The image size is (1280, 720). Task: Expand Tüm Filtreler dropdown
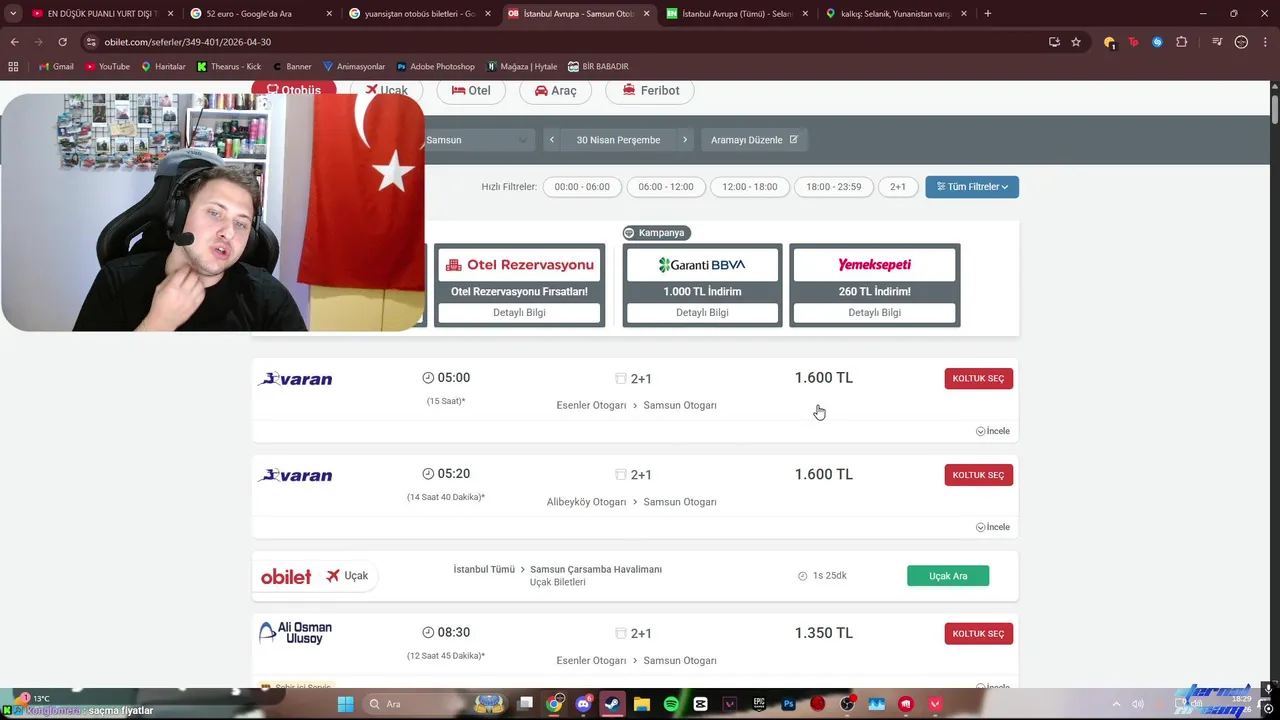[972, 187]
